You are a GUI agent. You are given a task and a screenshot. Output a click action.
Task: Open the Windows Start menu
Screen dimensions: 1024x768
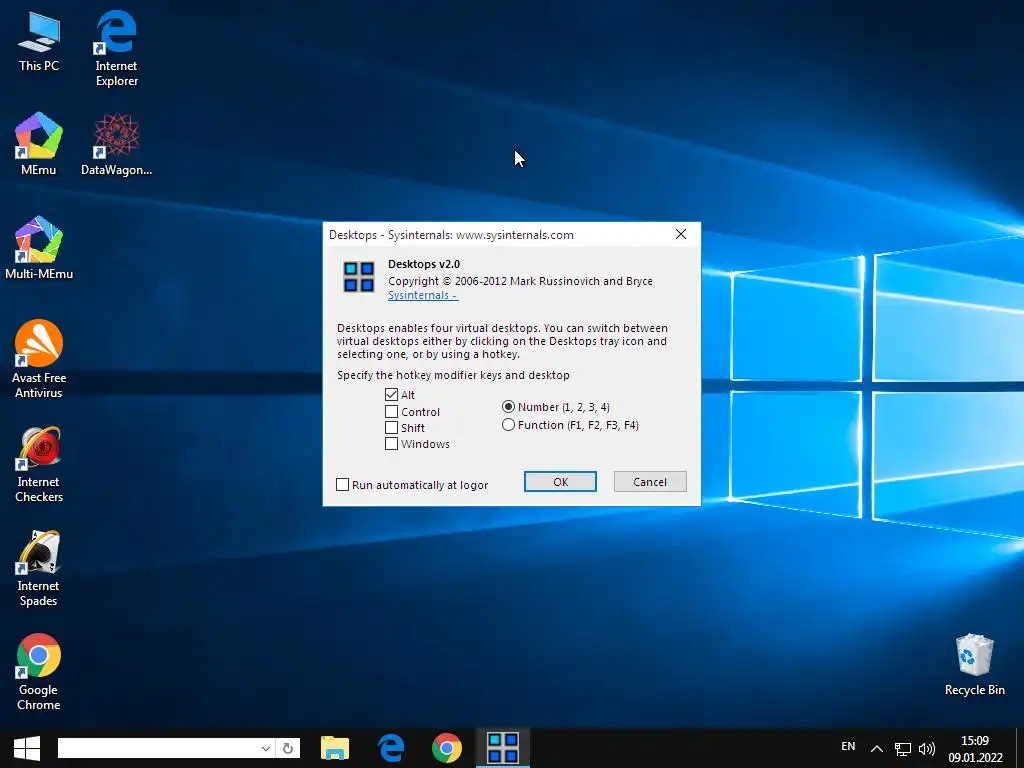27,748
